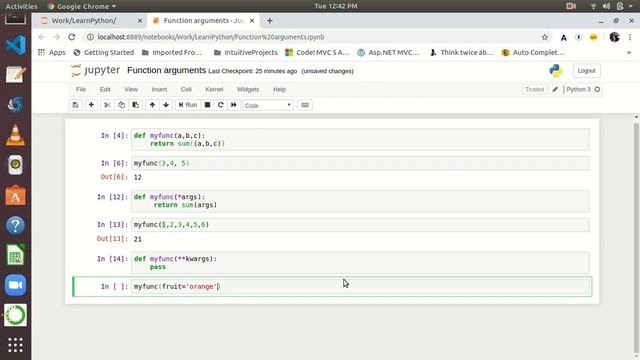Move selected cell down arrow
The width and height of the screenshot is (640, 360).
point(166,105)
